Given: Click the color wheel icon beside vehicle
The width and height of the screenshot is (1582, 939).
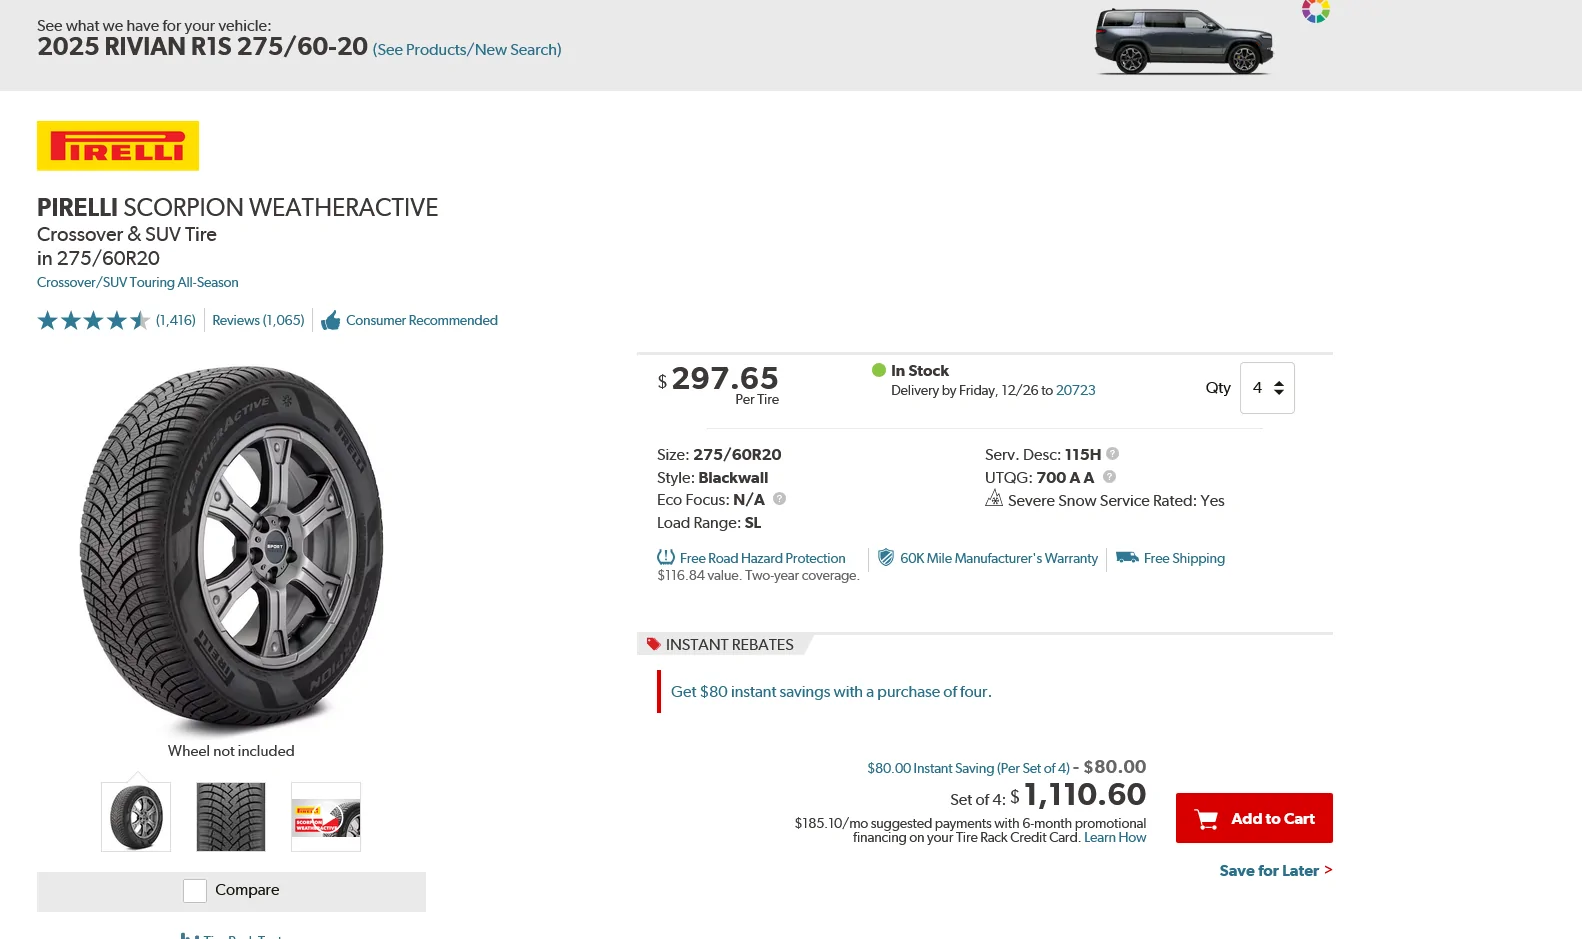Looking at the screenshot, I should pyautogui.click(x=1315, y=11).
